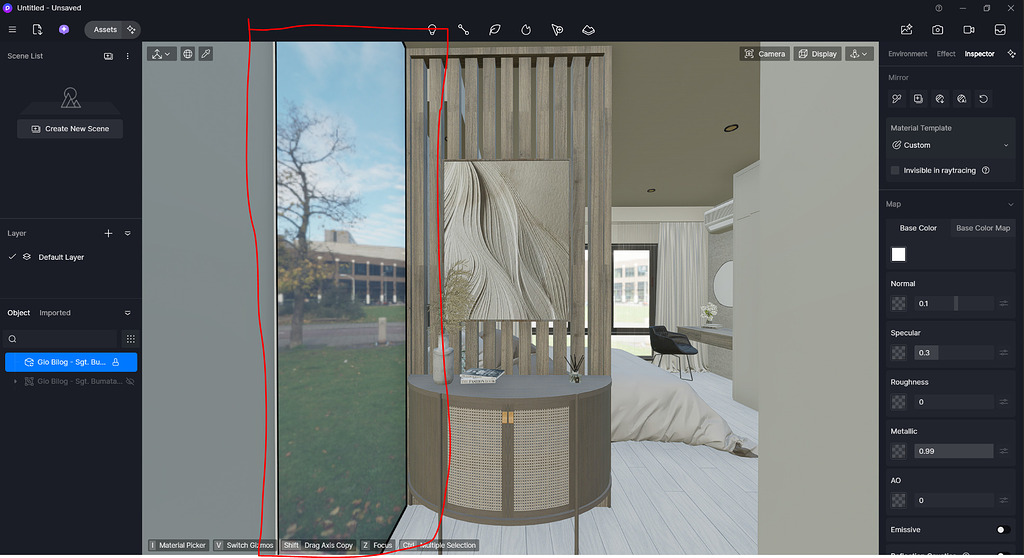Viewport: 1024px width, 558px height.
Task: Enable Invisible in raytracing checkbox
Action: pos(895,171)
